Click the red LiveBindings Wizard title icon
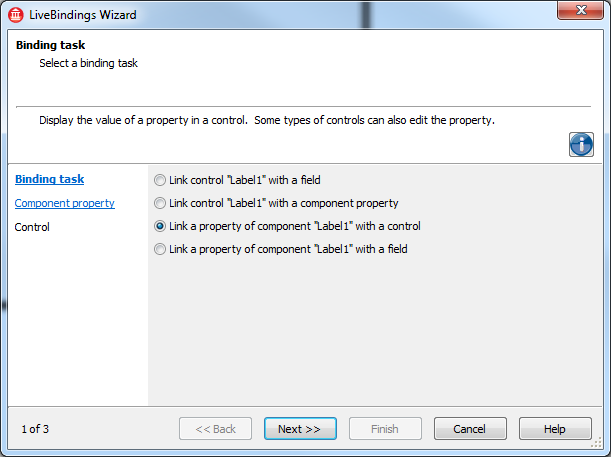This screenshot has height=457, width=611. tap(16, 15)
